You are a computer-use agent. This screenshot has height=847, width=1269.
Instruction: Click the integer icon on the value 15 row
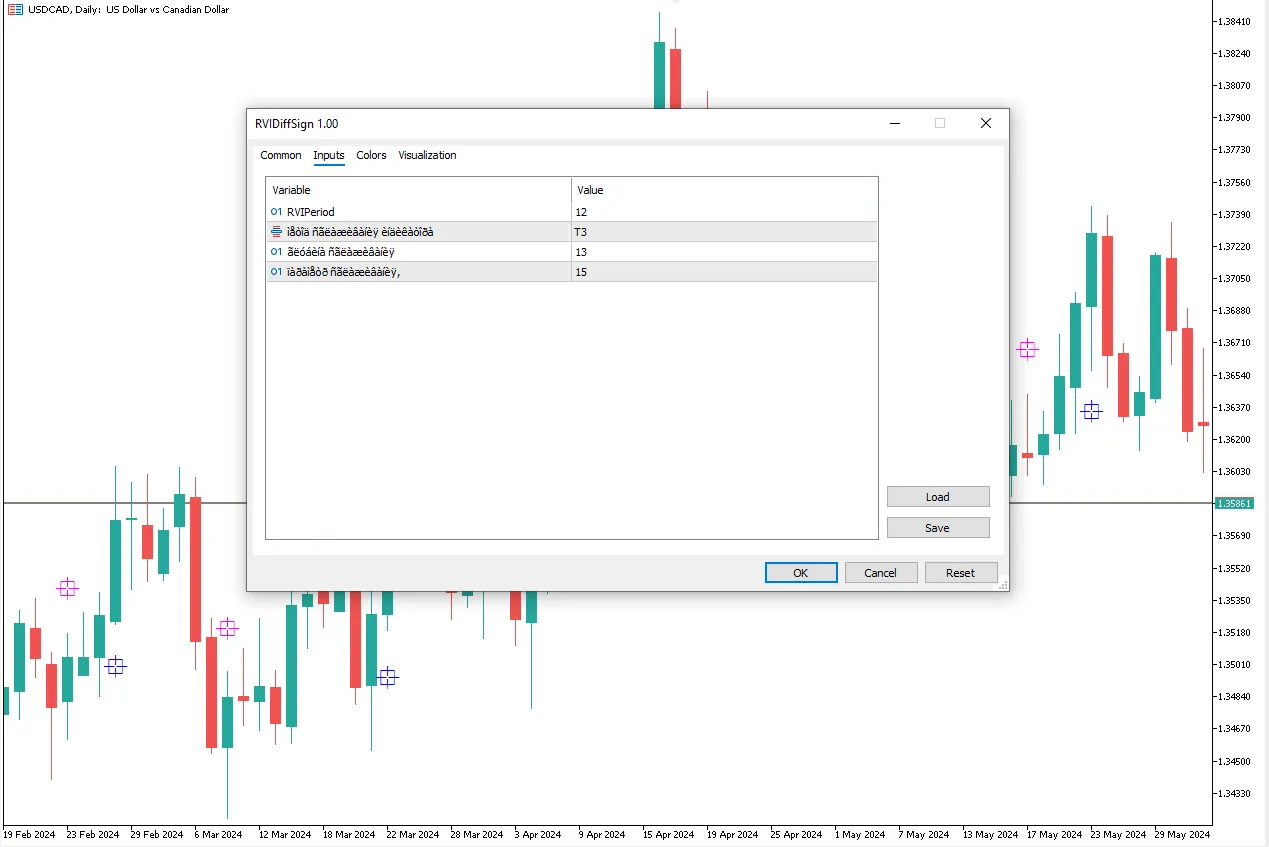coord(277,272)
